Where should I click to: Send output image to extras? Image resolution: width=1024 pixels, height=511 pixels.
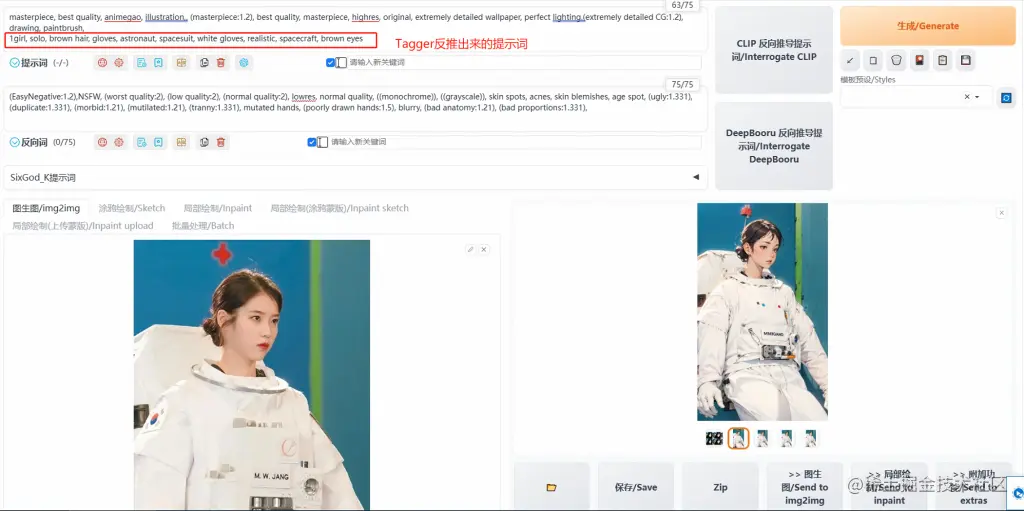[x=973, y=487]
